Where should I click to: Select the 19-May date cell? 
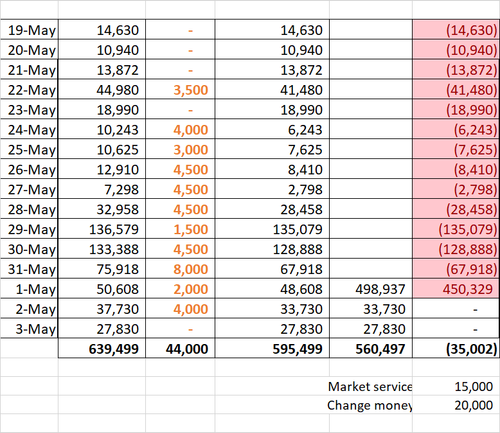pos(29,30)
